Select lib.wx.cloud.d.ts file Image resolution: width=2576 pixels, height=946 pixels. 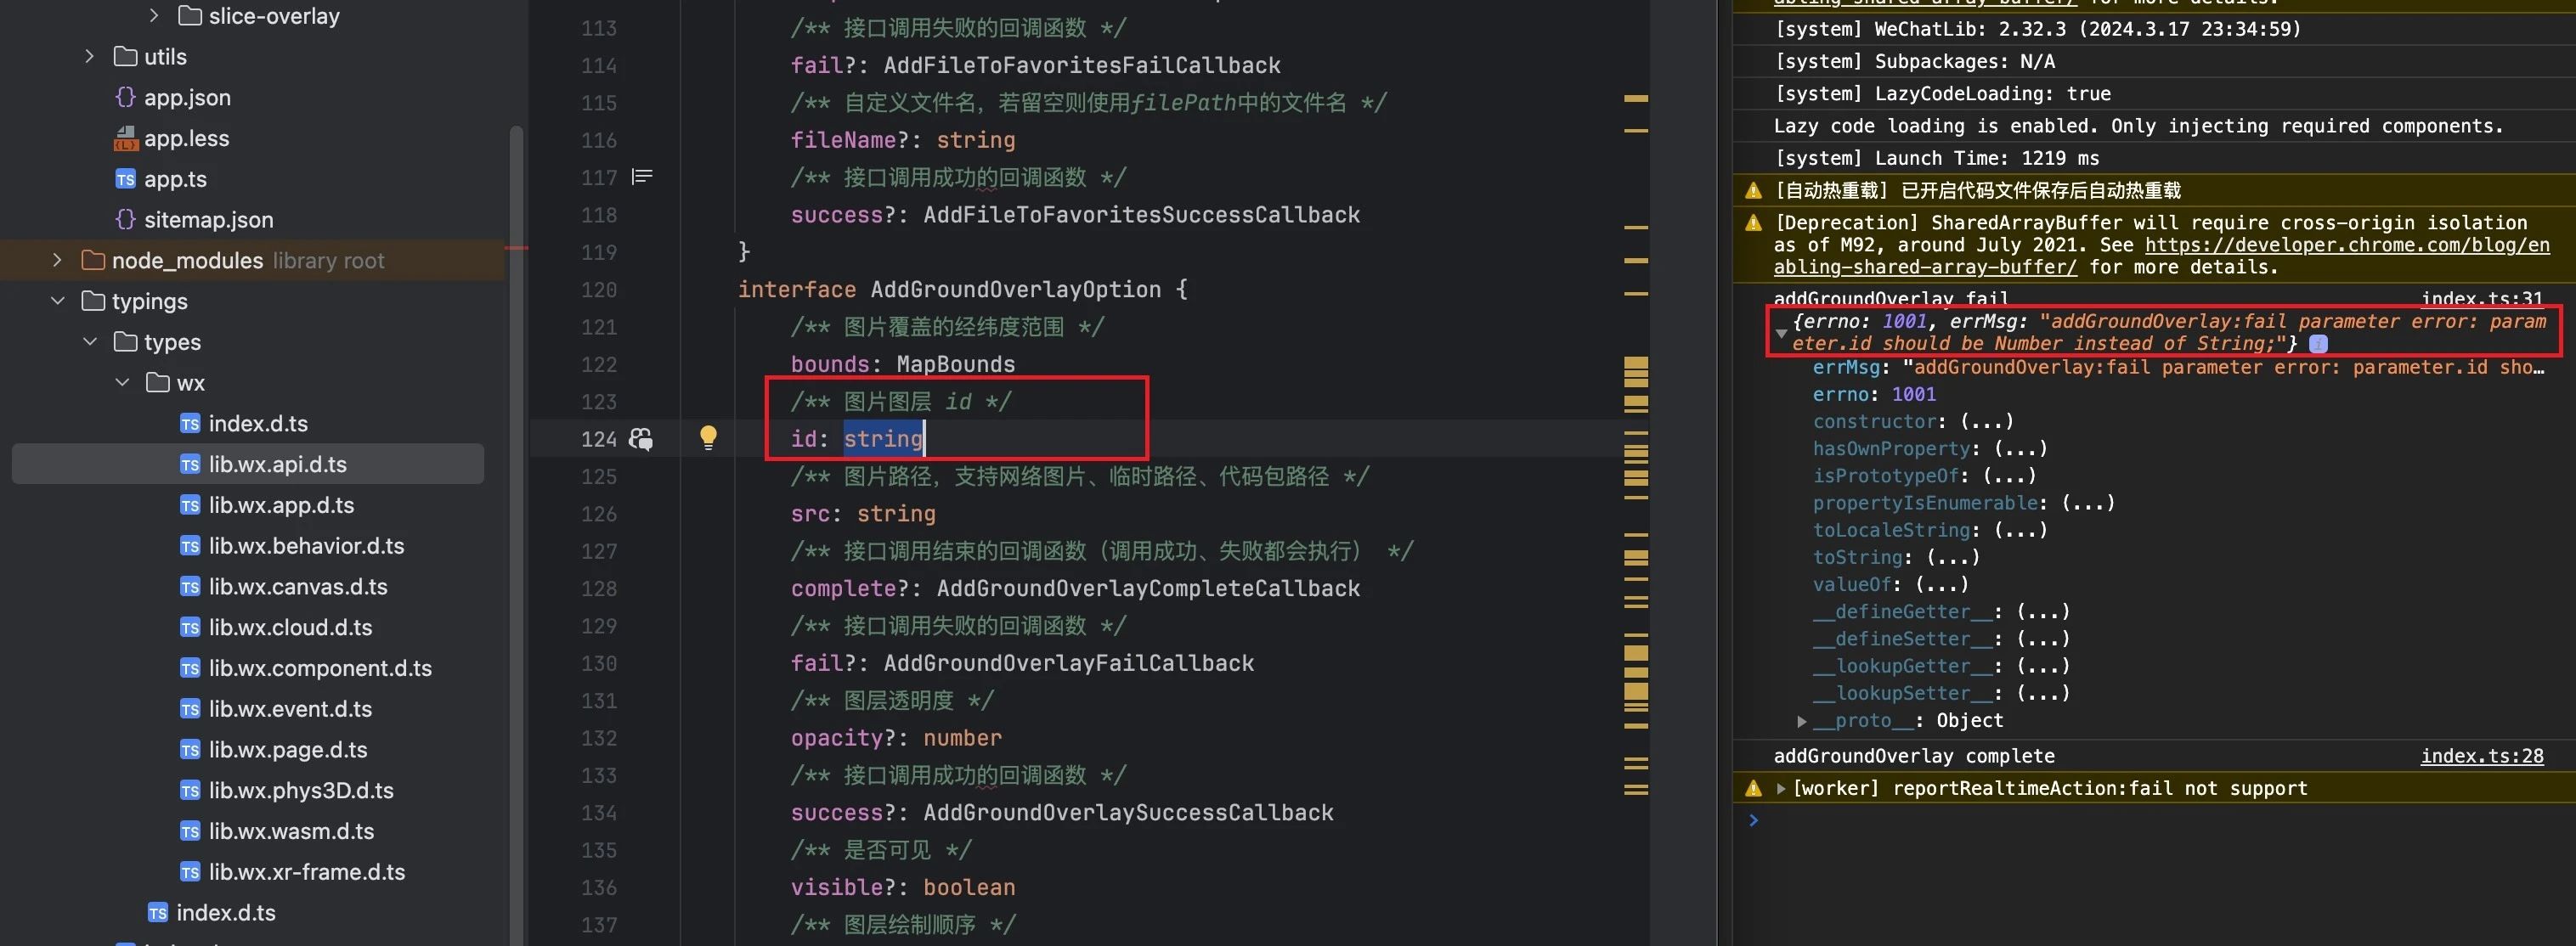pos(290,628)
